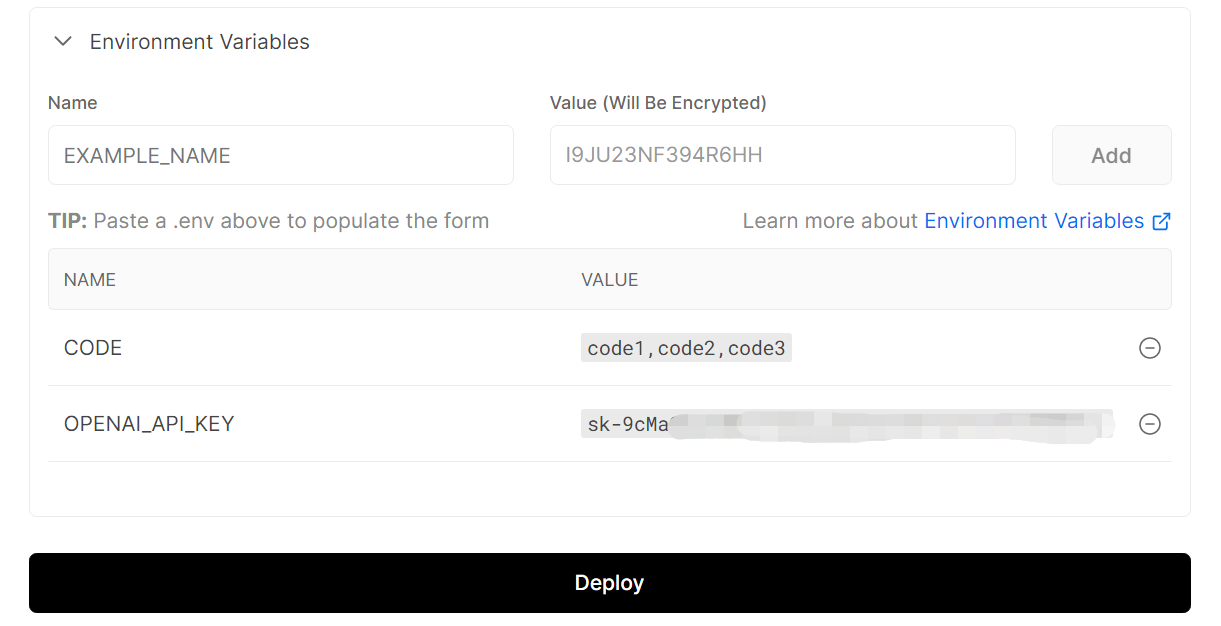Click the NAME column header
Screen dimensions: 1221x626
tap(90, 280)
